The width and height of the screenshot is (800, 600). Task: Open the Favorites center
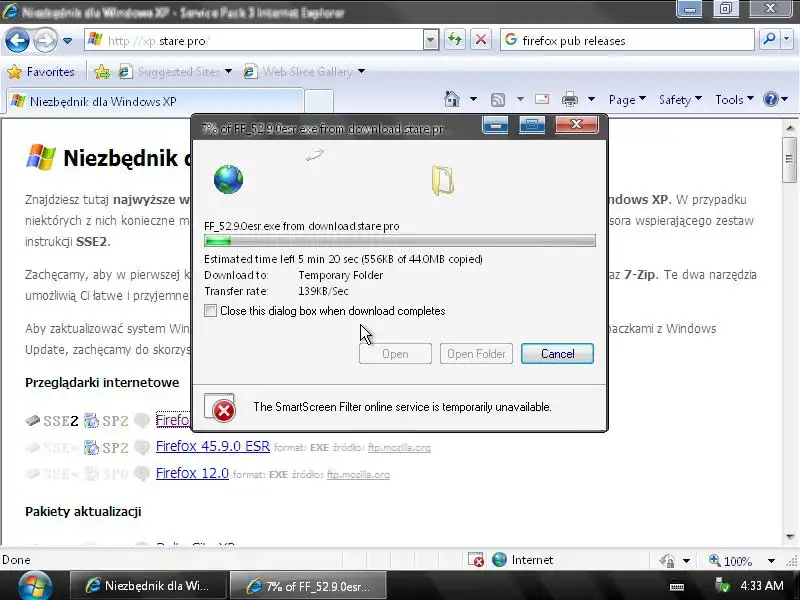(x=41, y=72)
